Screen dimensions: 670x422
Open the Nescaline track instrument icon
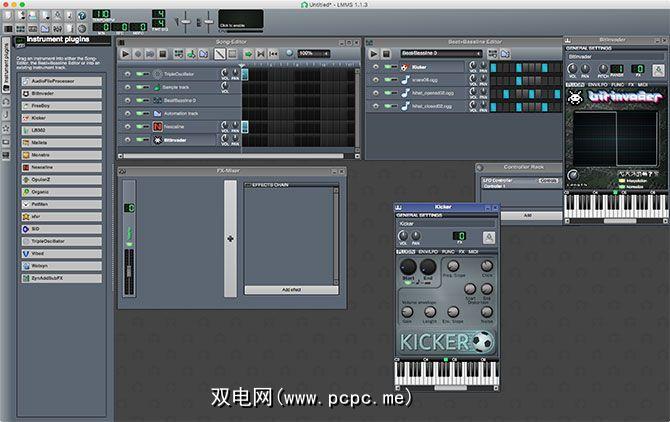(157, 127)
